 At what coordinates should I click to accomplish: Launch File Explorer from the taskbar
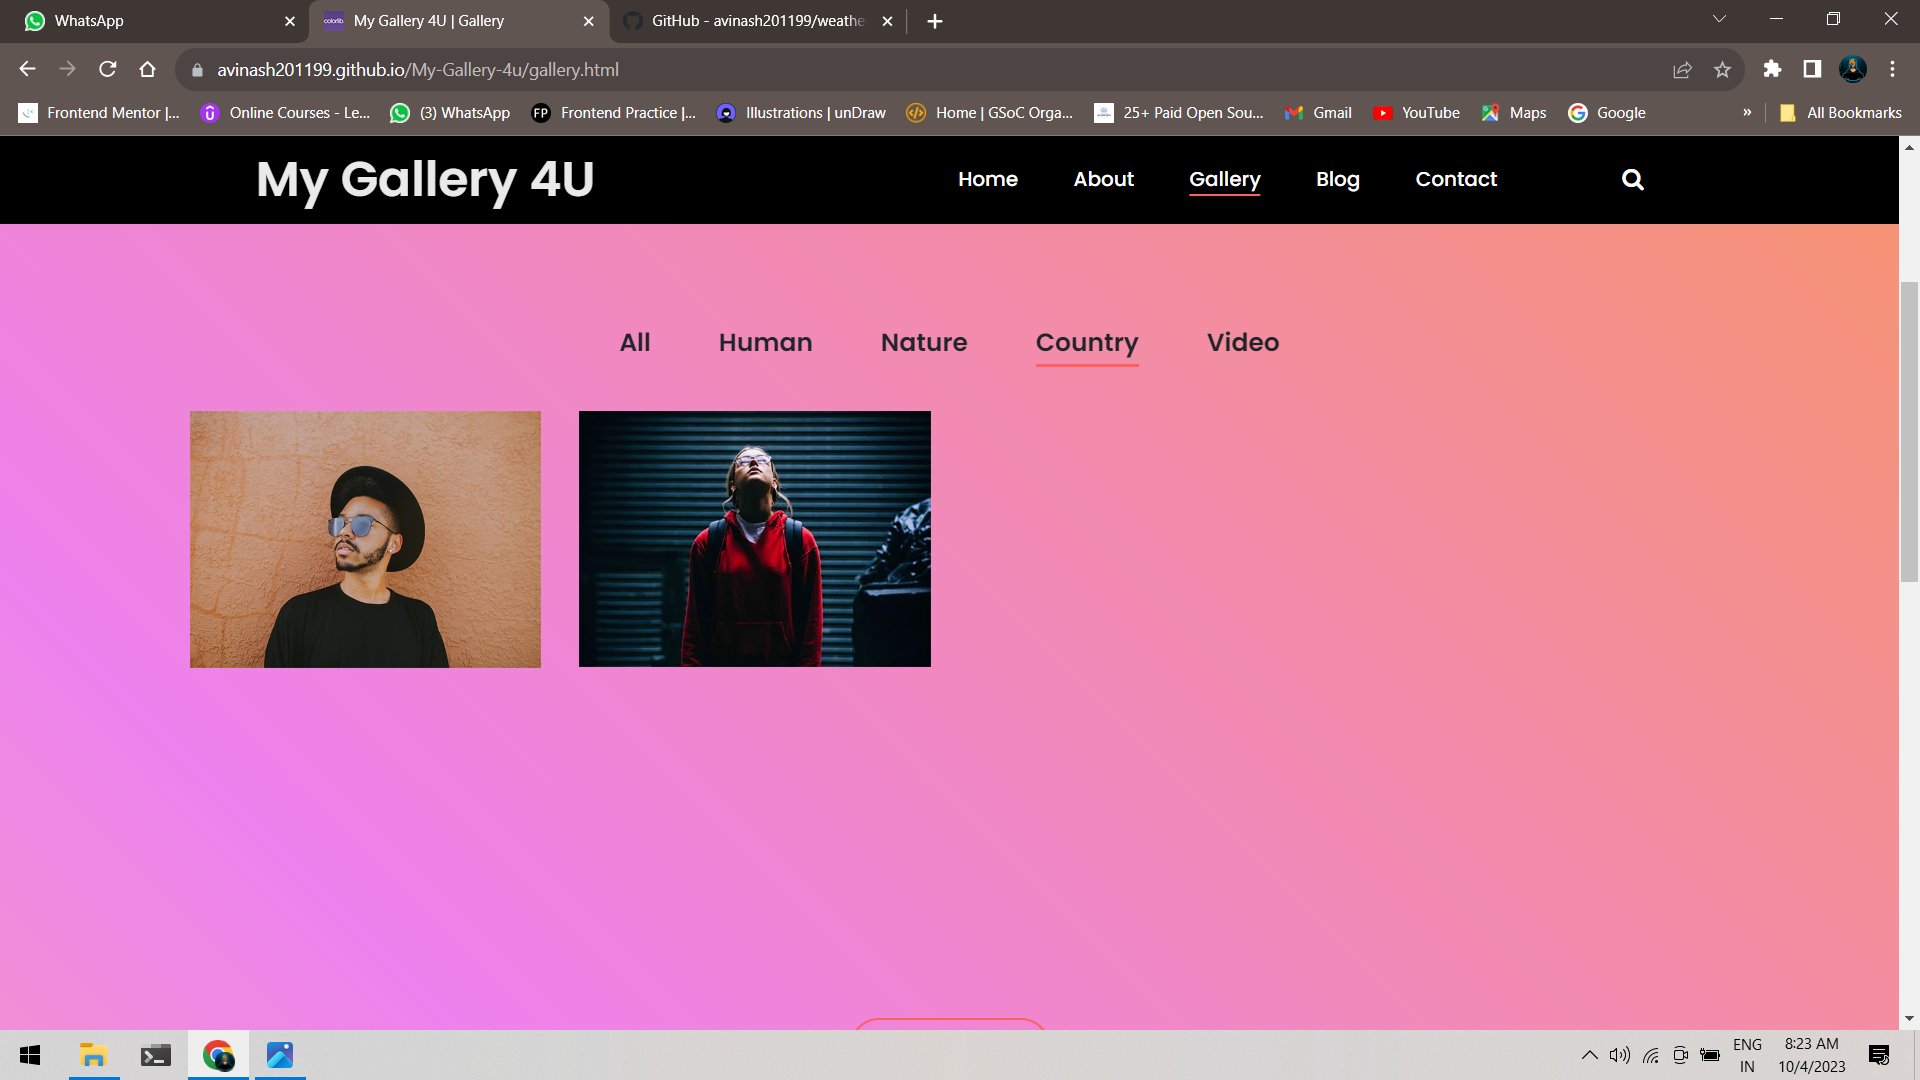click(x=93, y=1055)
